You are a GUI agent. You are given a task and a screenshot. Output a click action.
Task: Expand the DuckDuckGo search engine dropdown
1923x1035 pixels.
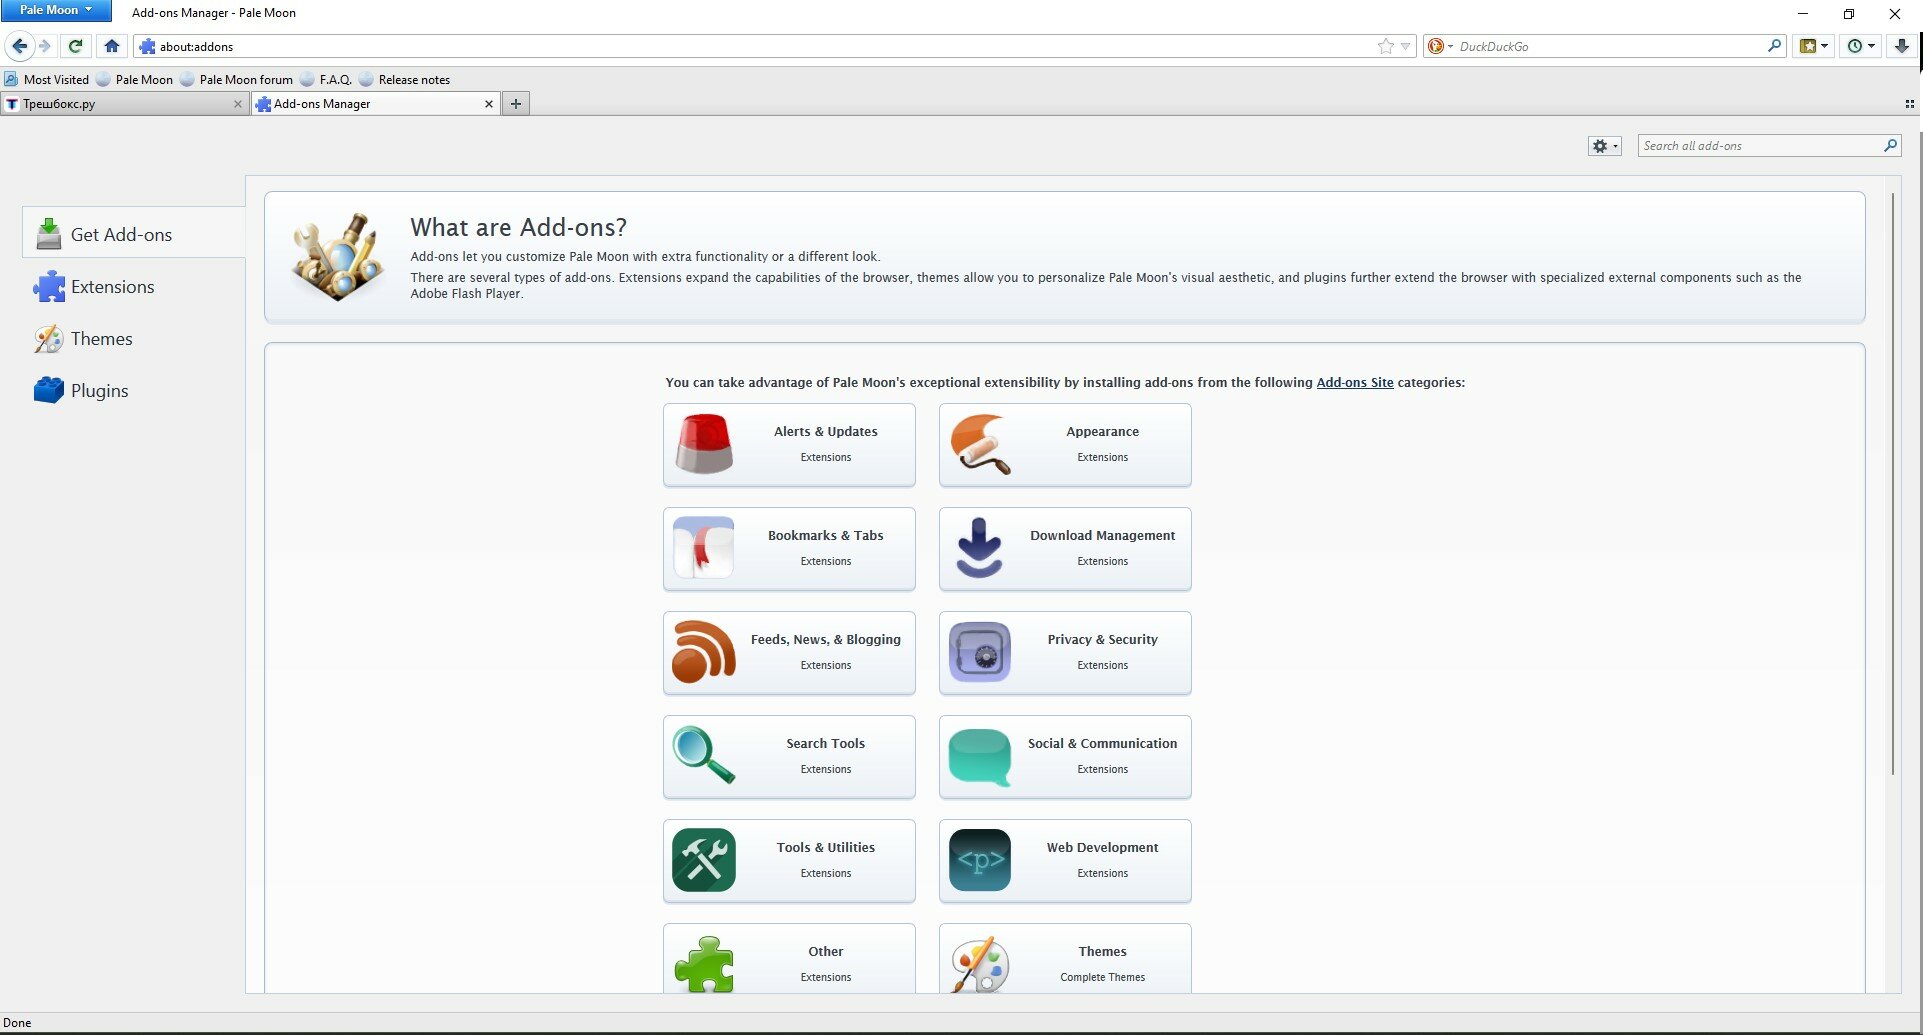coord(1440,46)
